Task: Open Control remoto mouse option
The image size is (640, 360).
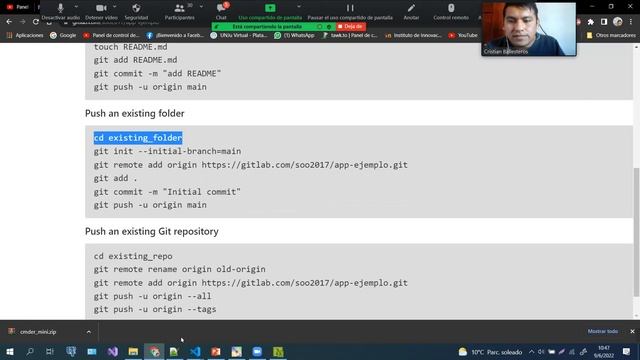Action: (x=451, y=11)
